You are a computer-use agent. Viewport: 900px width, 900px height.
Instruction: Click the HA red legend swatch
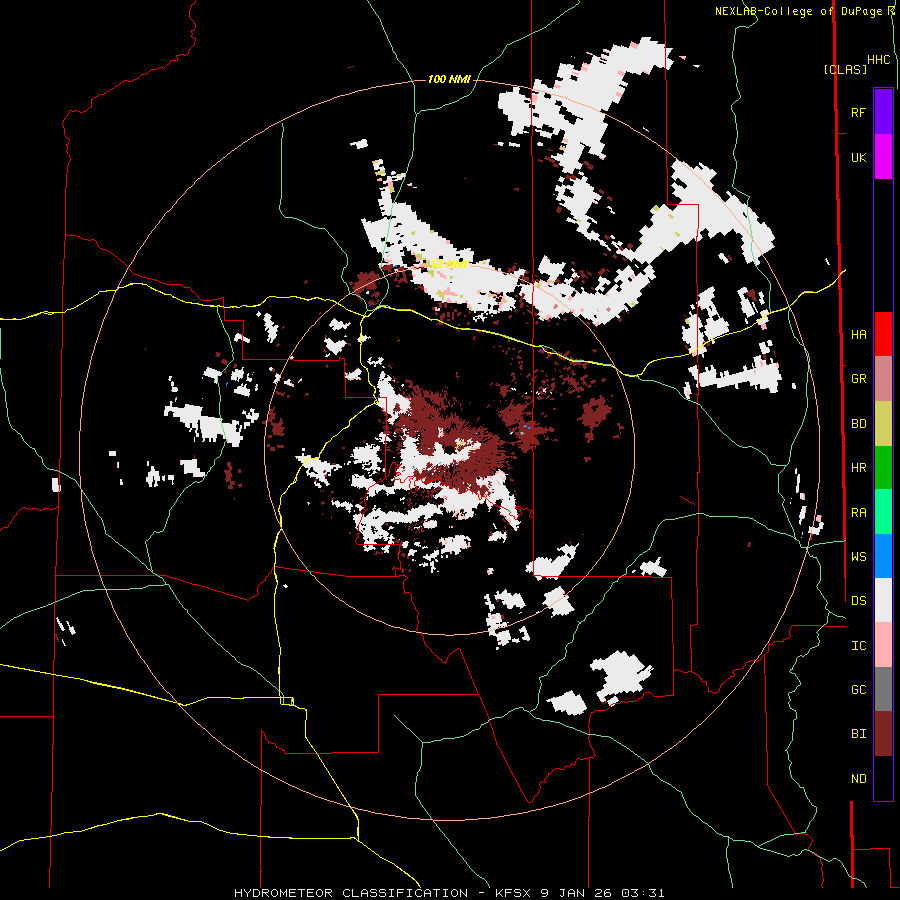883,334
